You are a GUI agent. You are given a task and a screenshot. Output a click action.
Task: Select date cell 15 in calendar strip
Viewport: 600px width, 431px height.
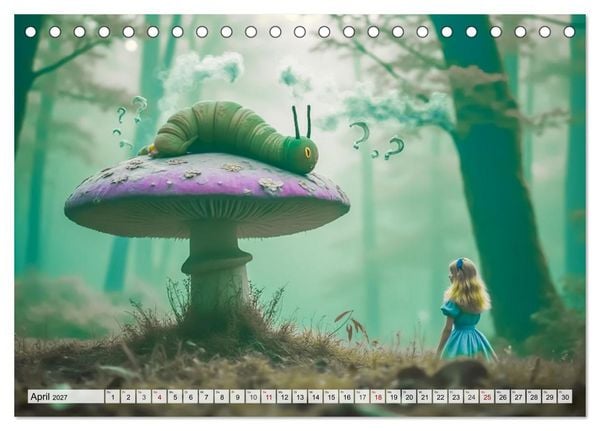coord(331,397)
